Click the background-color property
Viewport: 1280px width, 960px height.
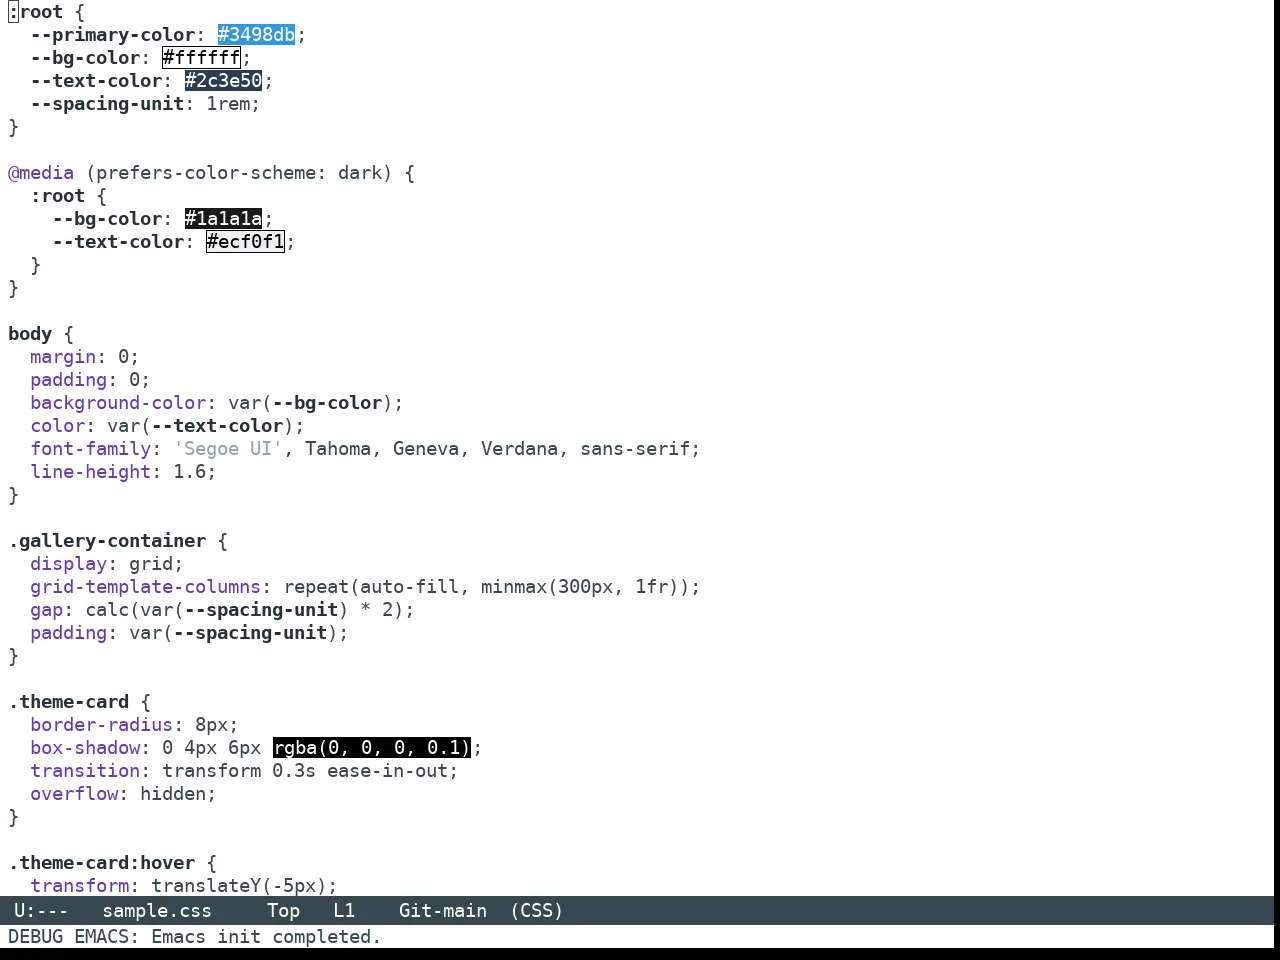pyautogui.click(x=118, y=402)
